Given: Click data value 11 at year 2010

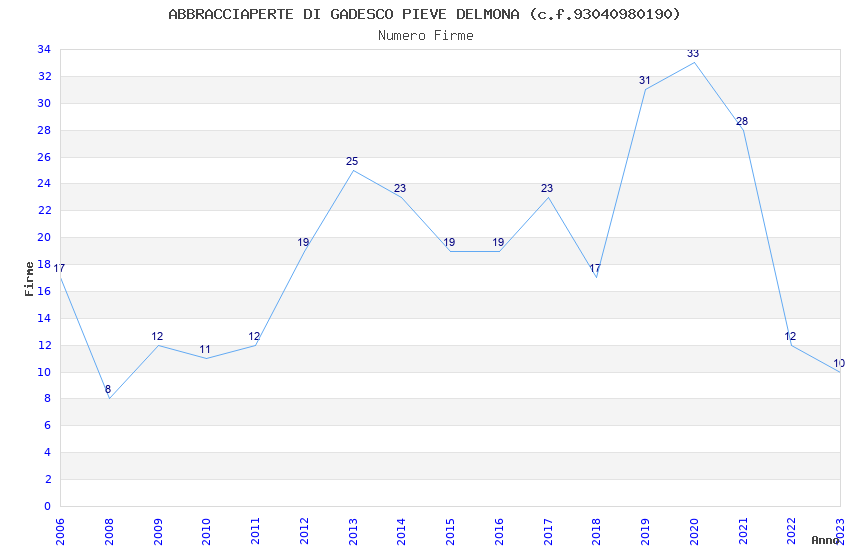Looking at the screenshot, I should pos(205,350).
